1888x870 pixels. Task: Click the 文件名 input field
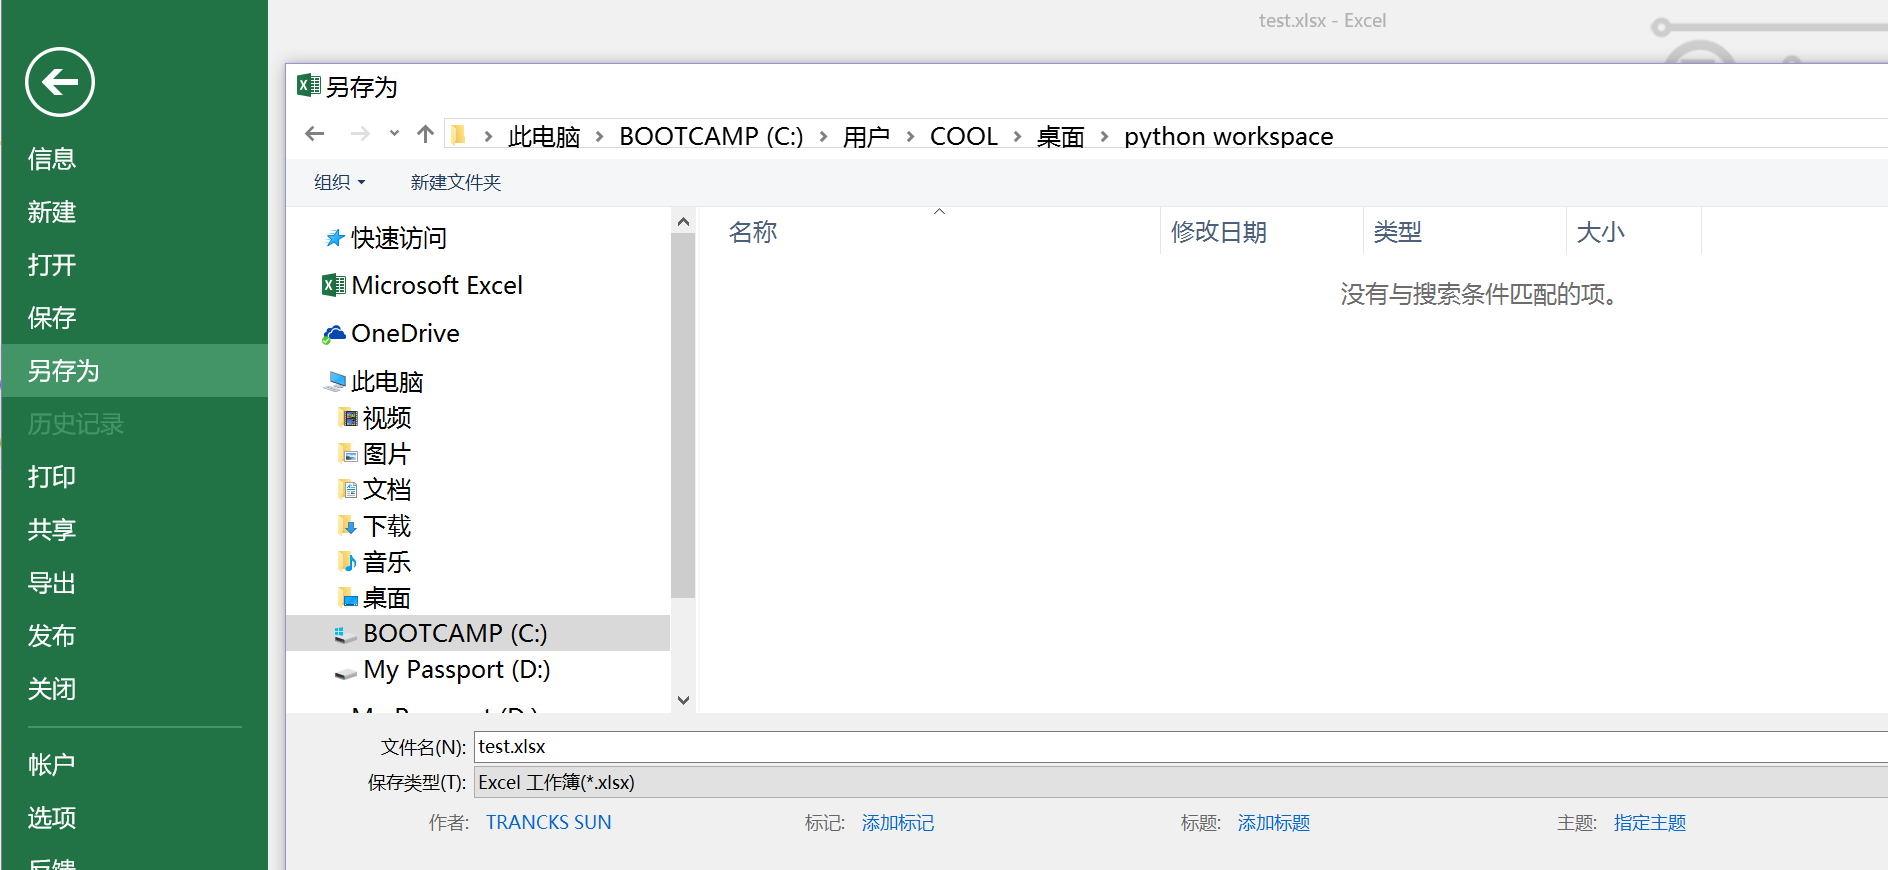[x=1181, y=747]
